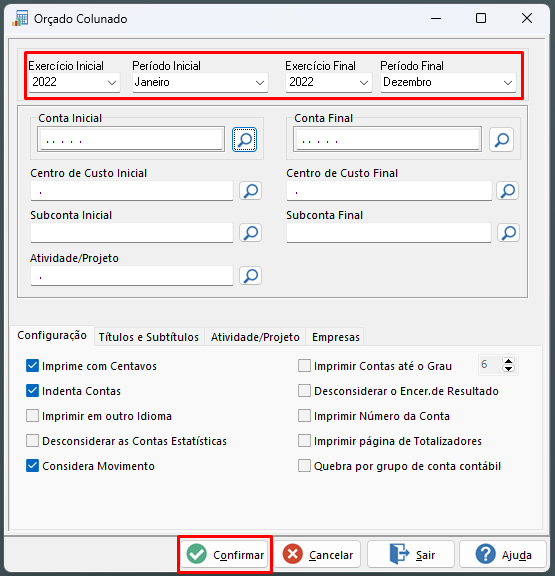This screenshot has height=576, width=555.
Task: Toggle Considera Movimento checkbox
Action: pyautogui.click(x=32, y=466)
